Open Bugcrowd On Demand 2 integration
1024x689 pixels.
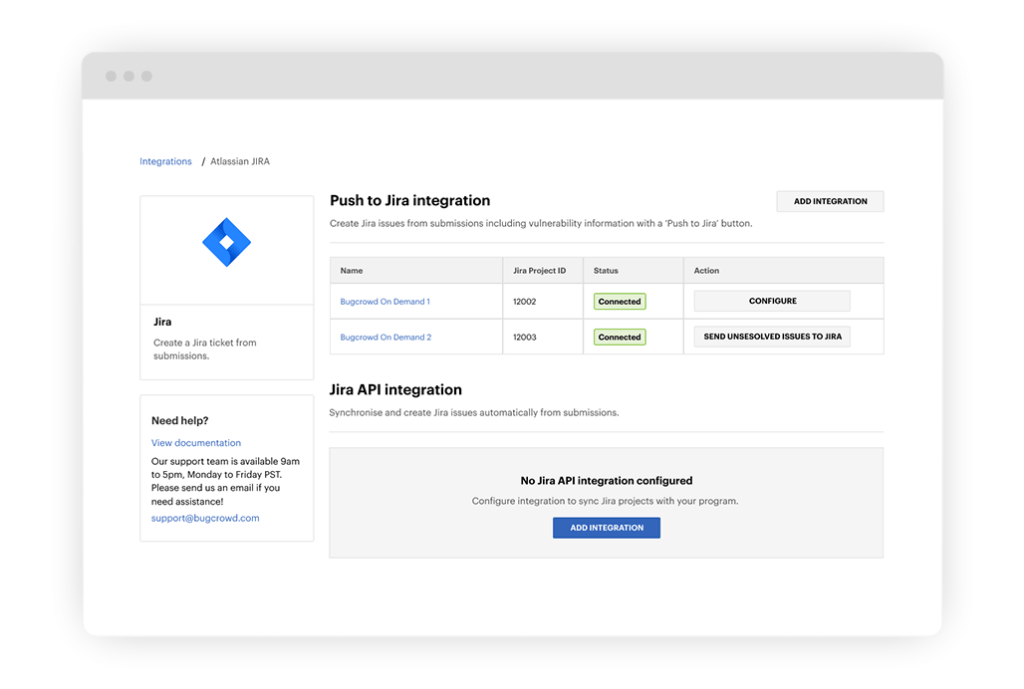[x=385, y=337]
